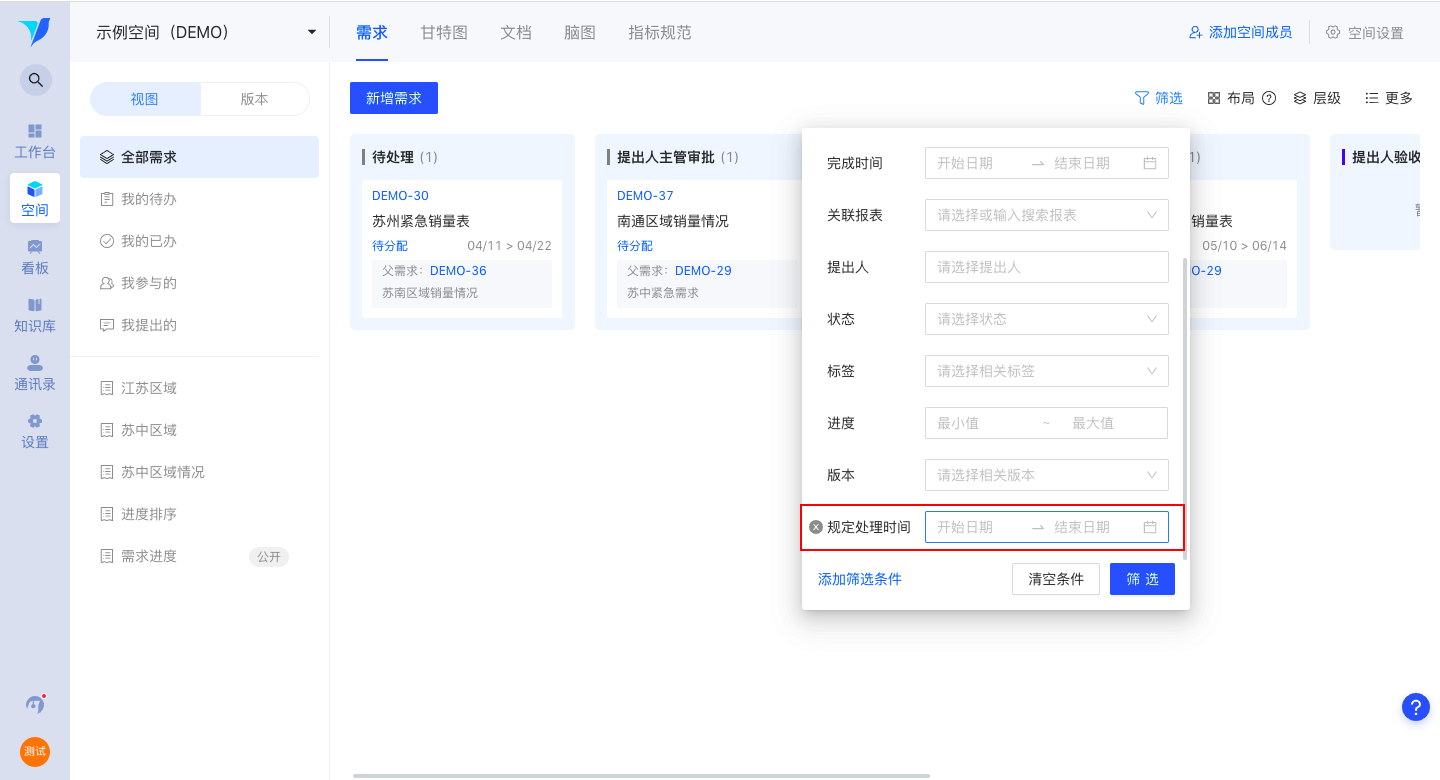This screenshot has height=780, width=1440.
Task: Open the floating help question mark bubble
Action: (1415, 707)
